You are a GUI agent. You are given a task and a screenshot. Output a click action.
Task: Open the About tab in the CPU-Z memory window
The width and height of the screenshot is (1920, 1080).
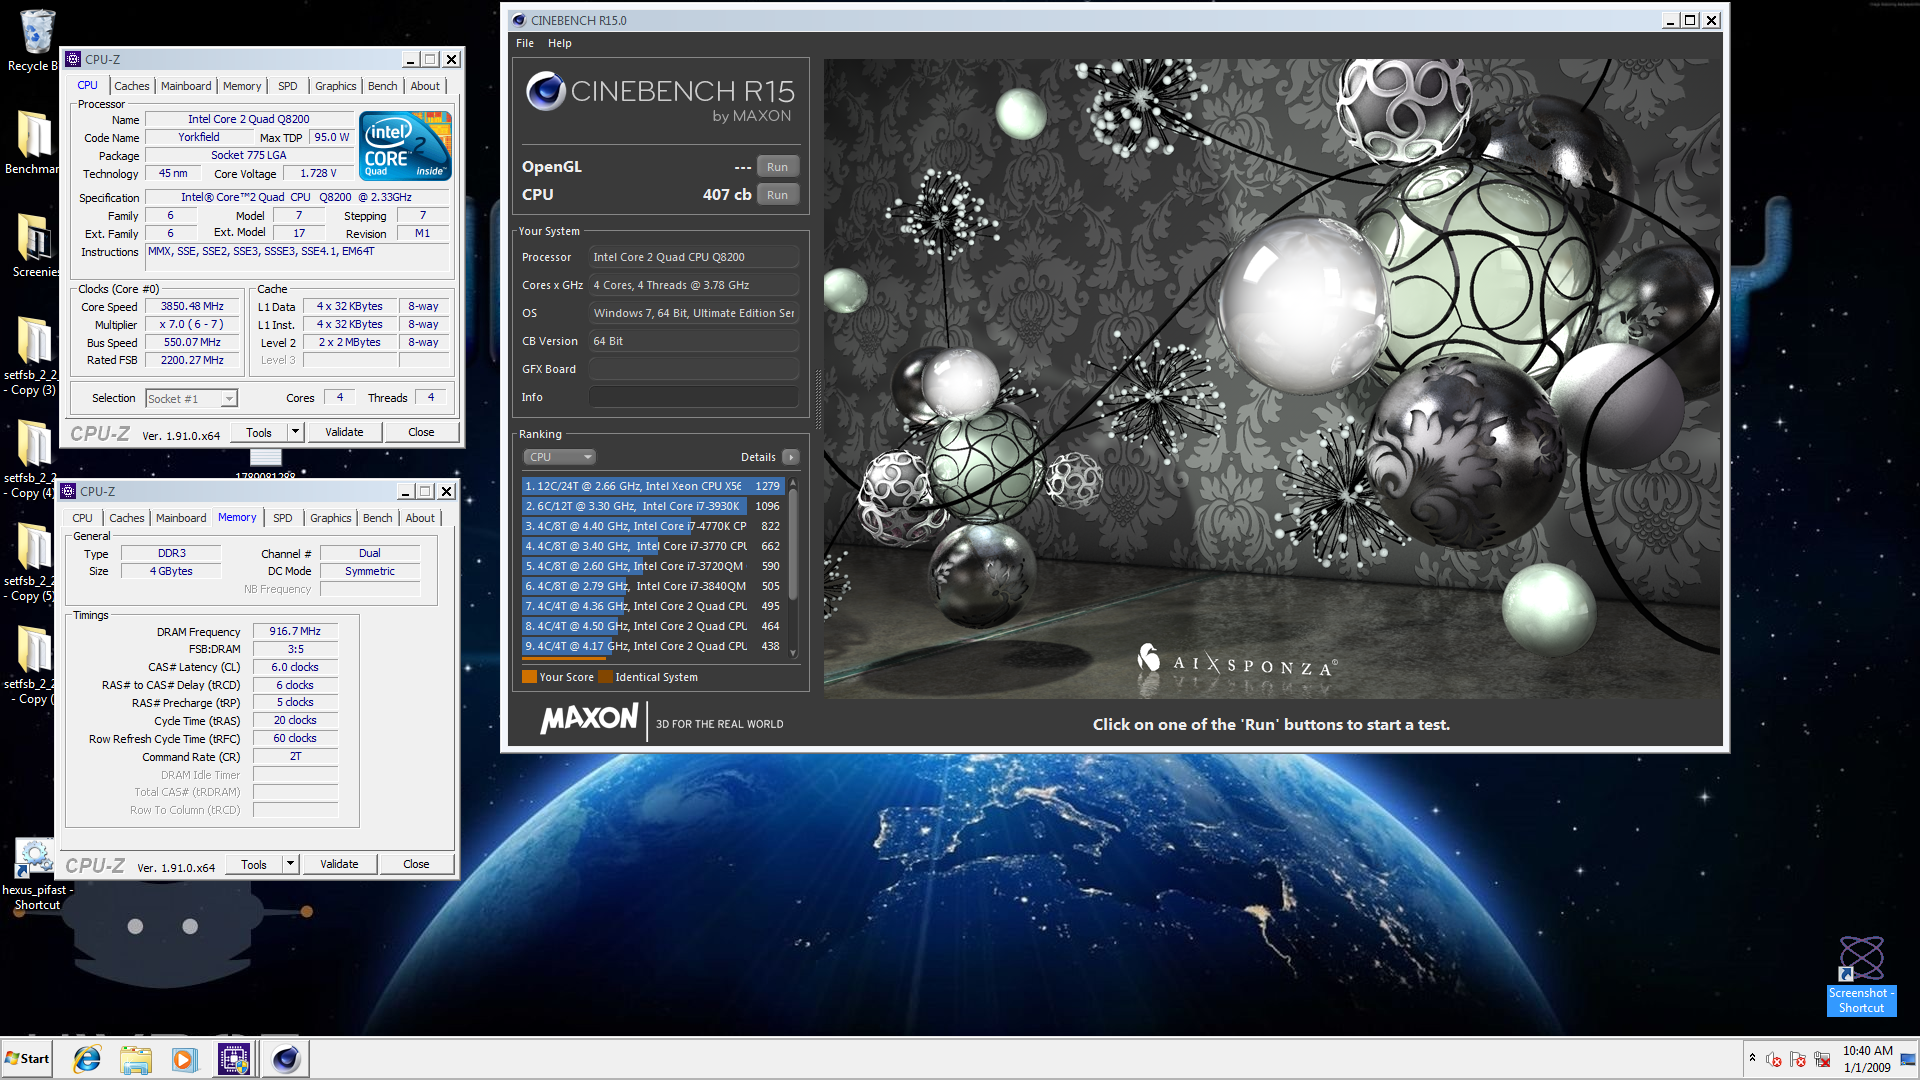(420, 518)
